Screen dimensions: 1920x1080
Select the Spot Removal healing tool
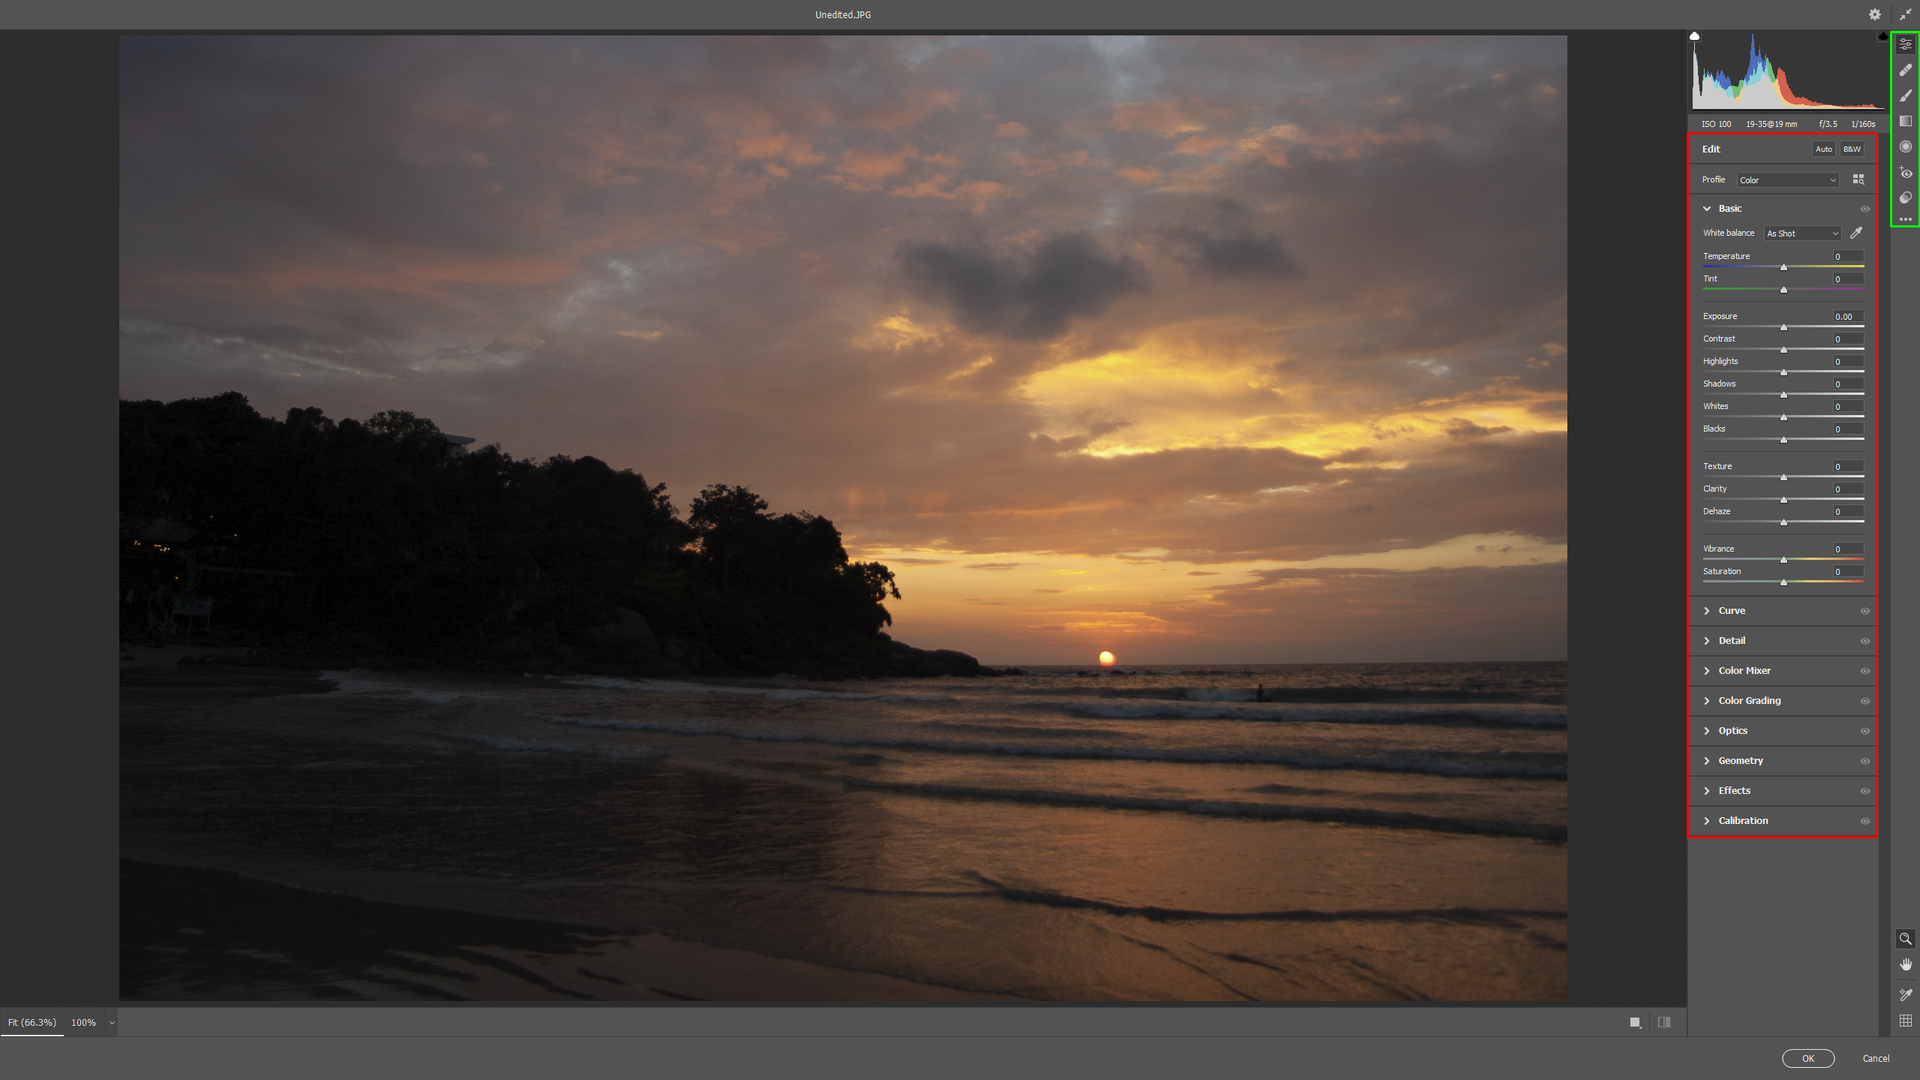click(x=1905, y=70)
